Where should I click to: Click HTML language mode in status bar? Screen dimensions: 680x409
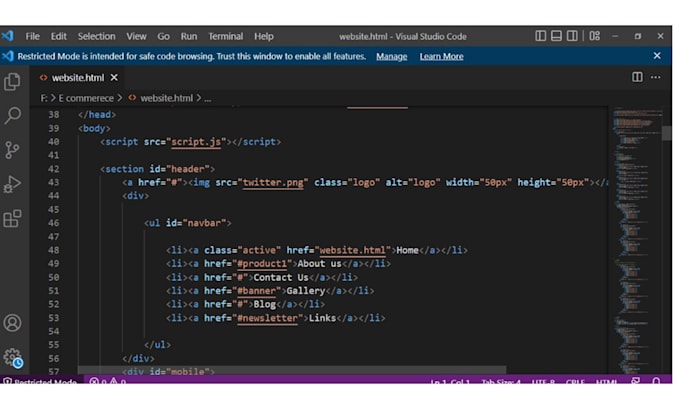606,382
